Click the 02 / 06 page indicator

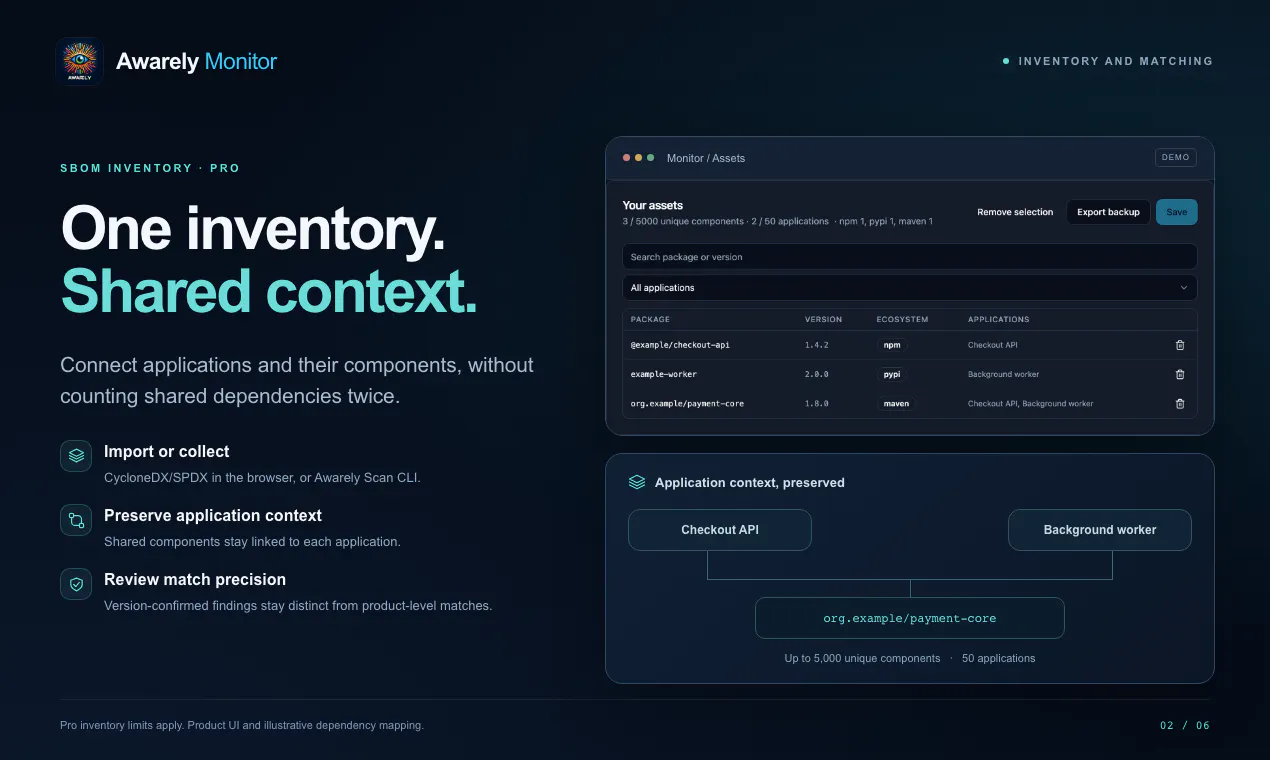click(x=1185, y=725)
